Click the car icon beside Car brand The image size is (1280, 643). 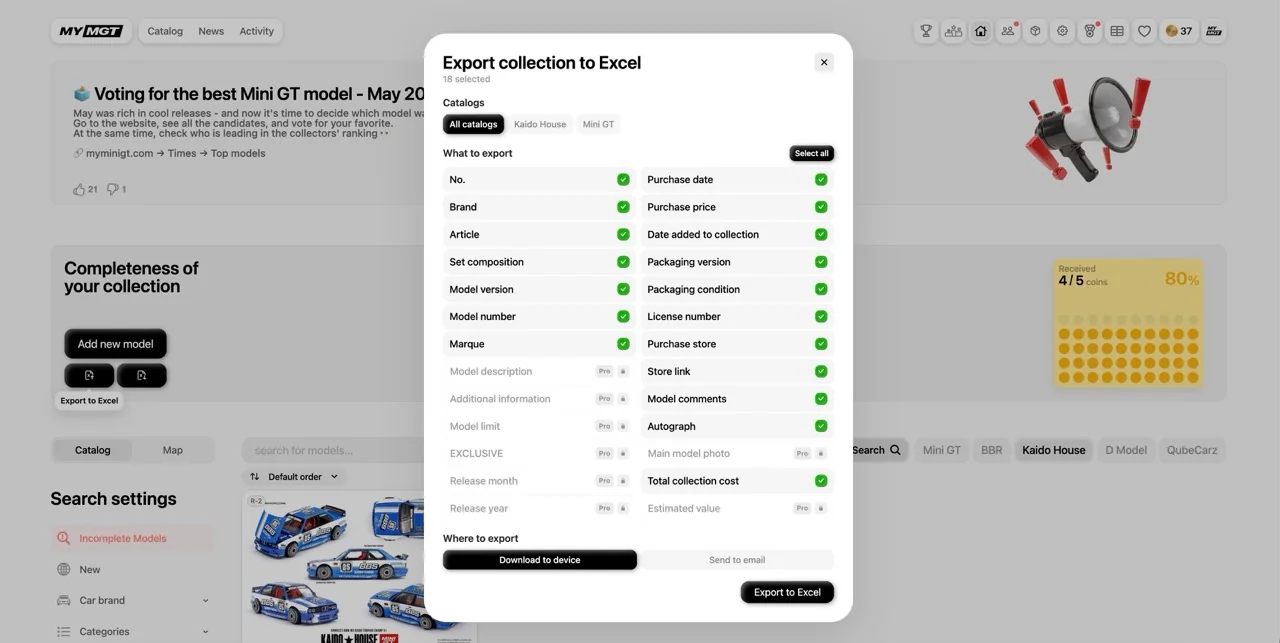coord(64,600)
